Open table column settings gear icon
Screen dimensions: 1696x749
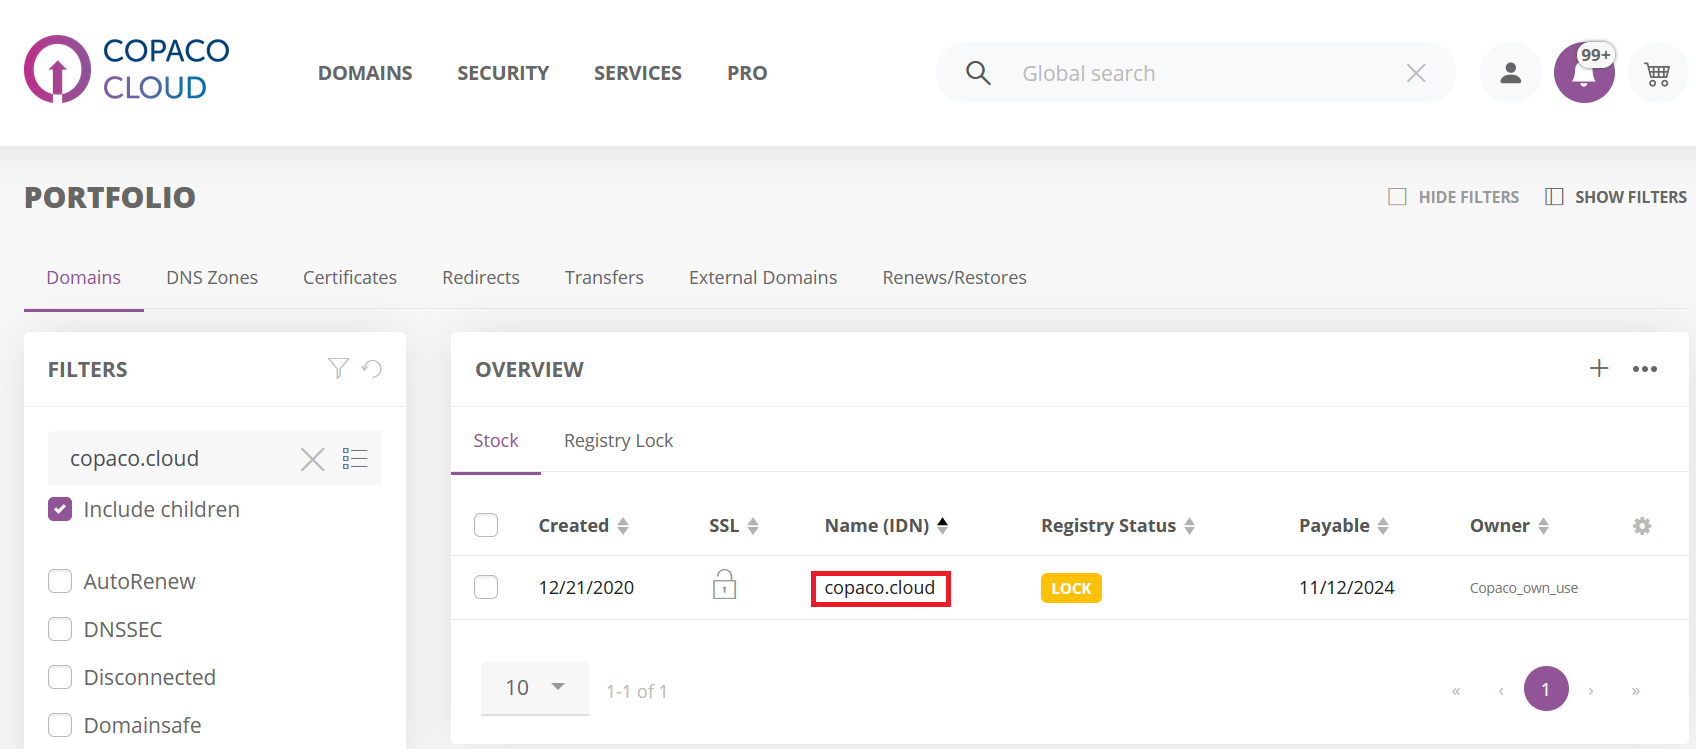click(1642, 526)
